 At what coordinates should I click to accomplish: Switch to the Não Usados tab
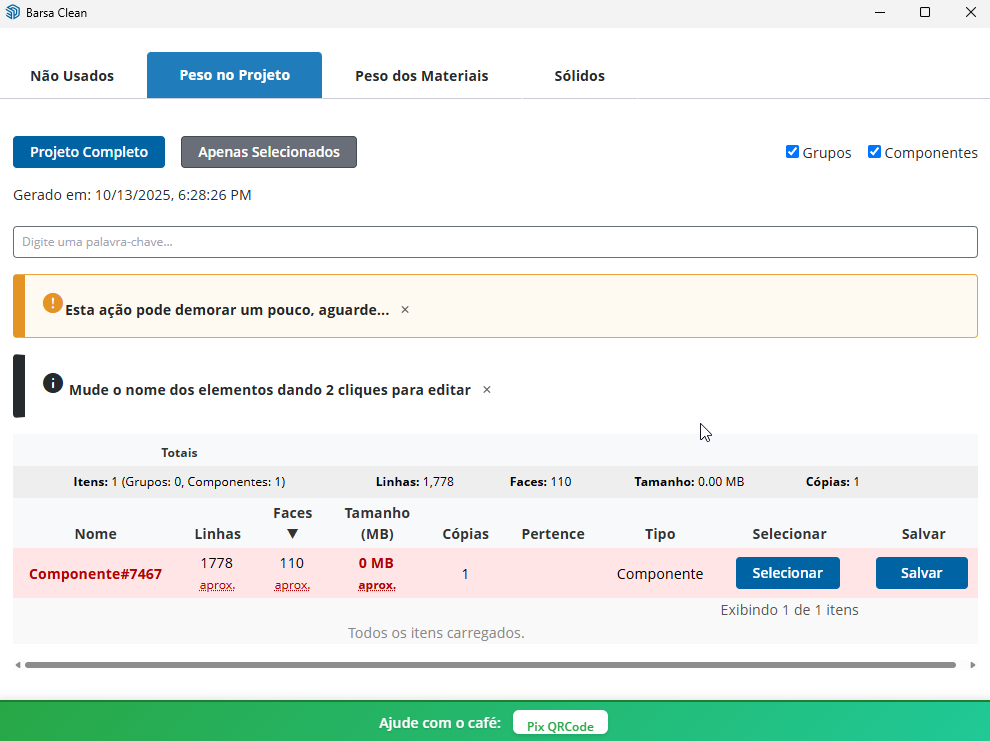[72, 76]
